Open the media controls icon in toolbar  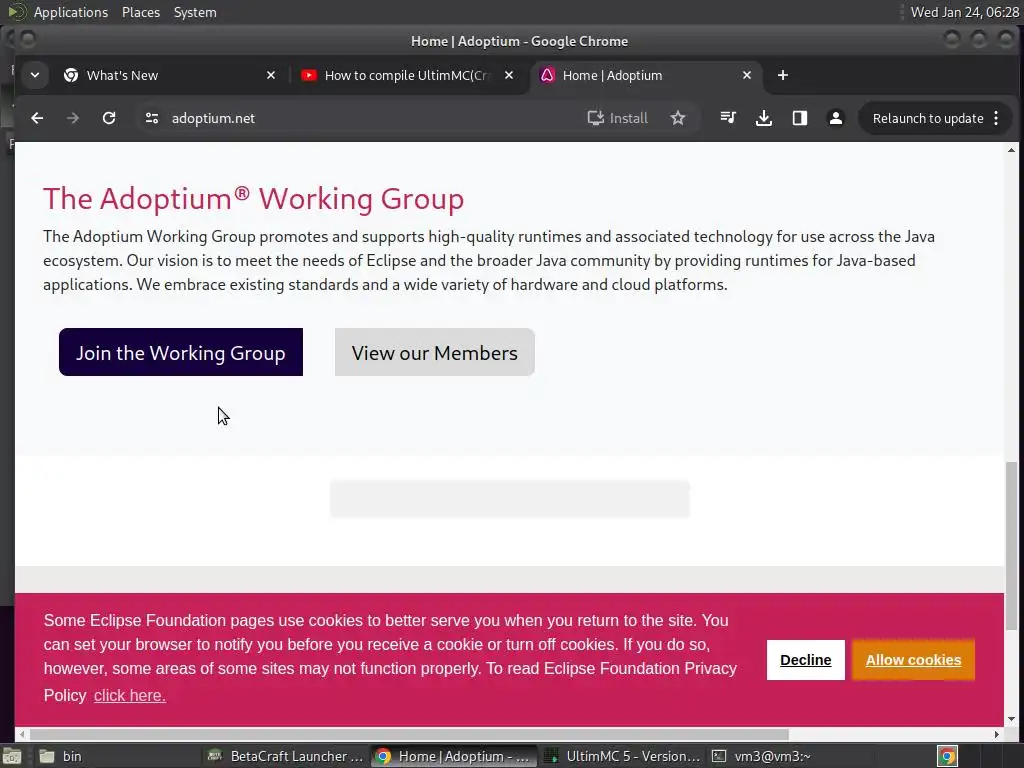tap(728, 118)
